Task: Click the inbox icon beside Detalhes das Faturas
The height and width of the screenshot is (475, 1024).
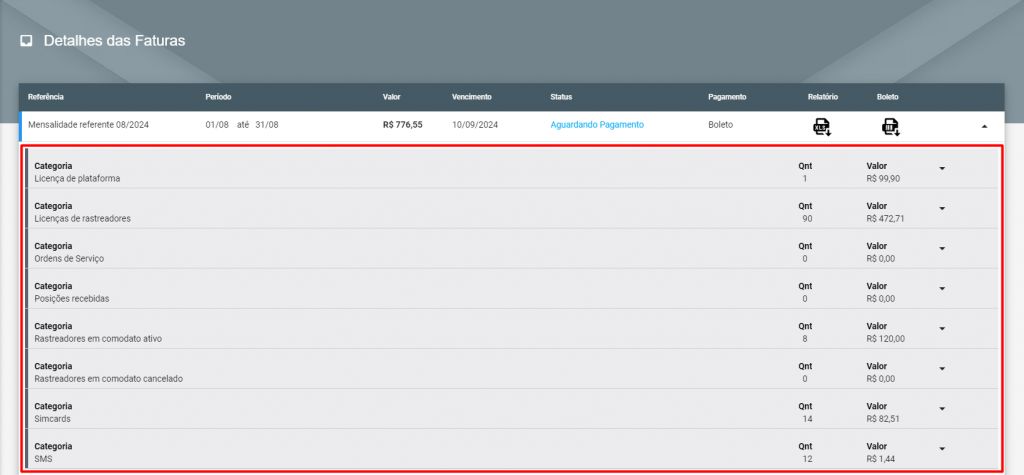Action: click(26, 41)
